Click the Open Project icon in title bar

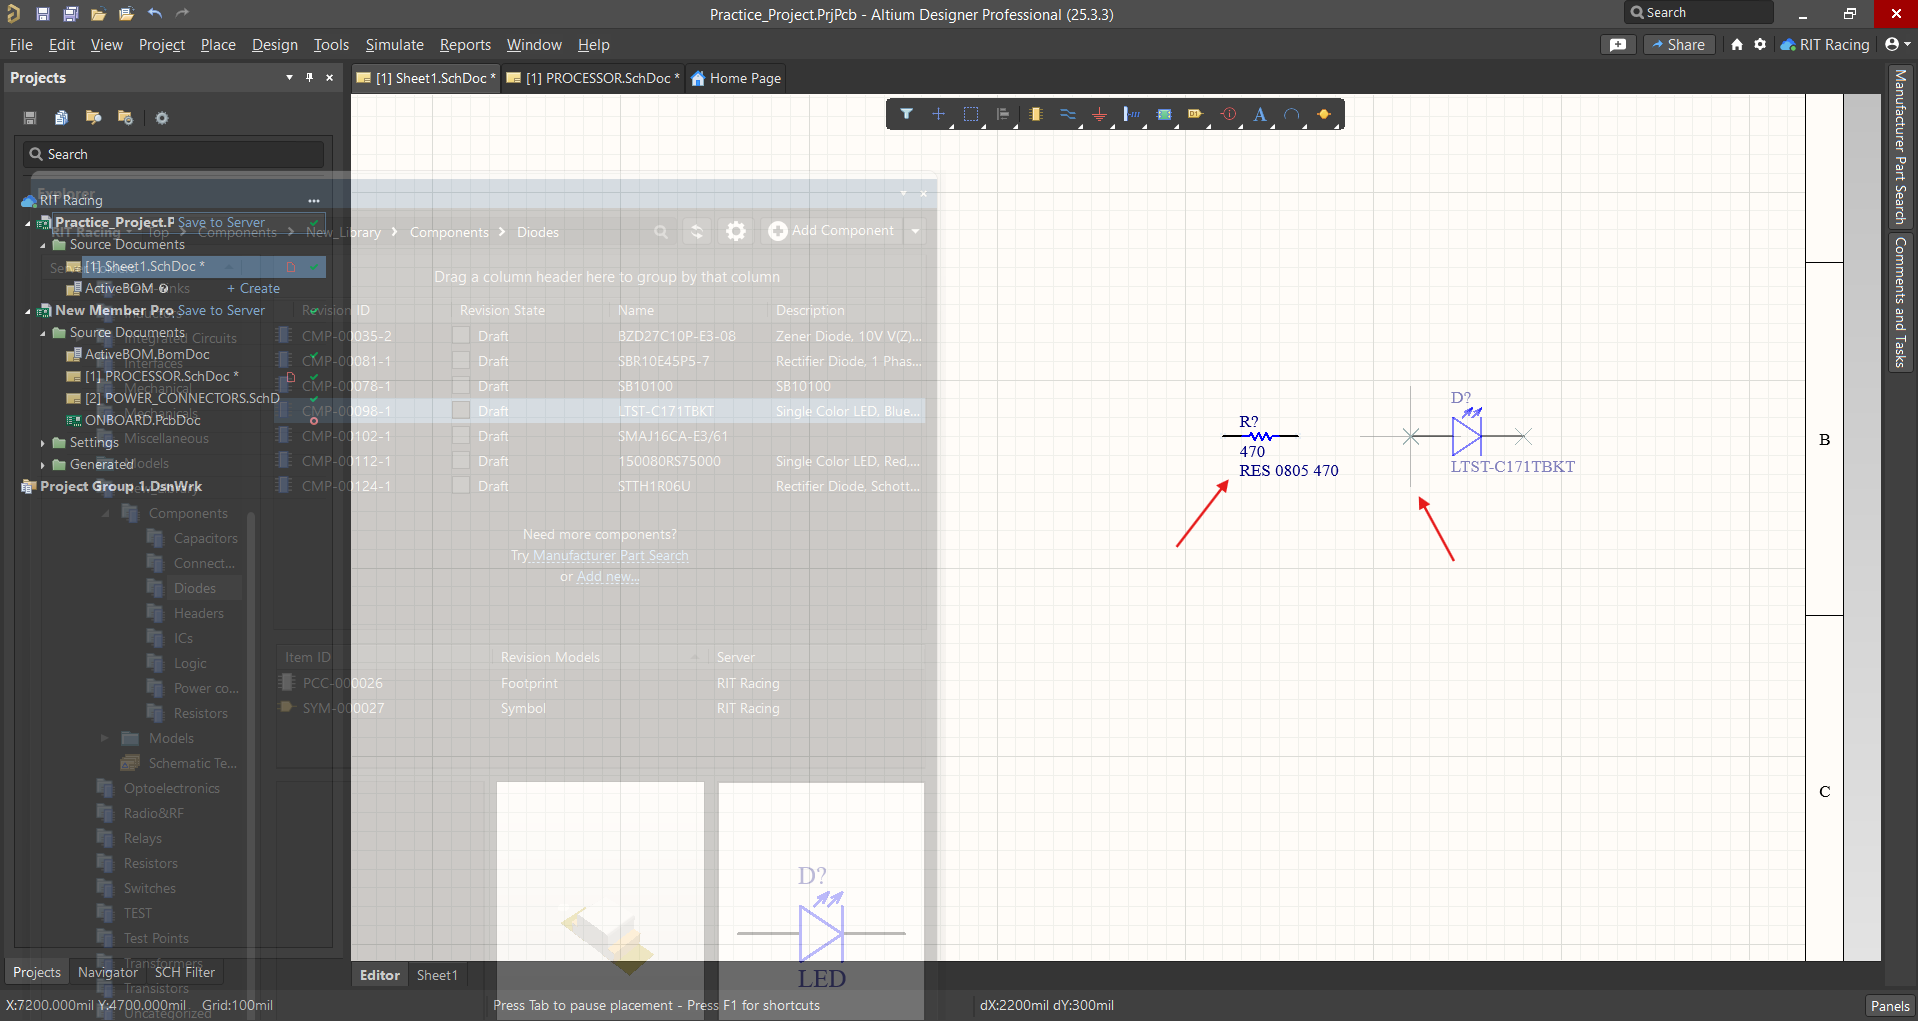pos(126,14)
